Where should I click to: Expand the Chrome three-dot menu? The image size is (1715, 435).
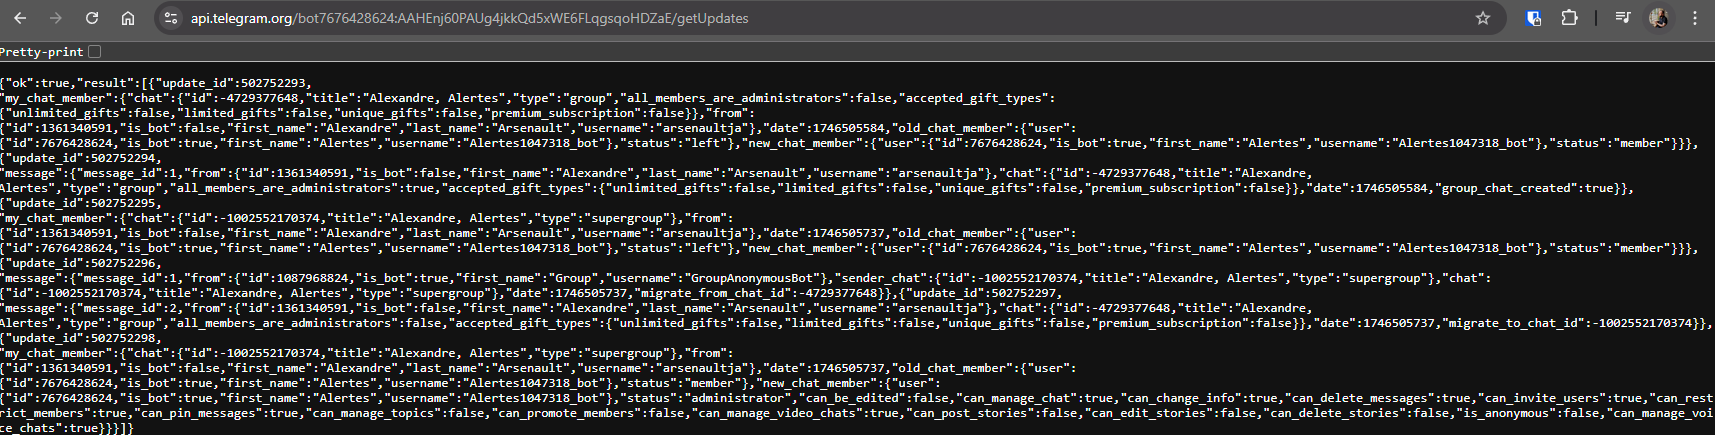1695,18
